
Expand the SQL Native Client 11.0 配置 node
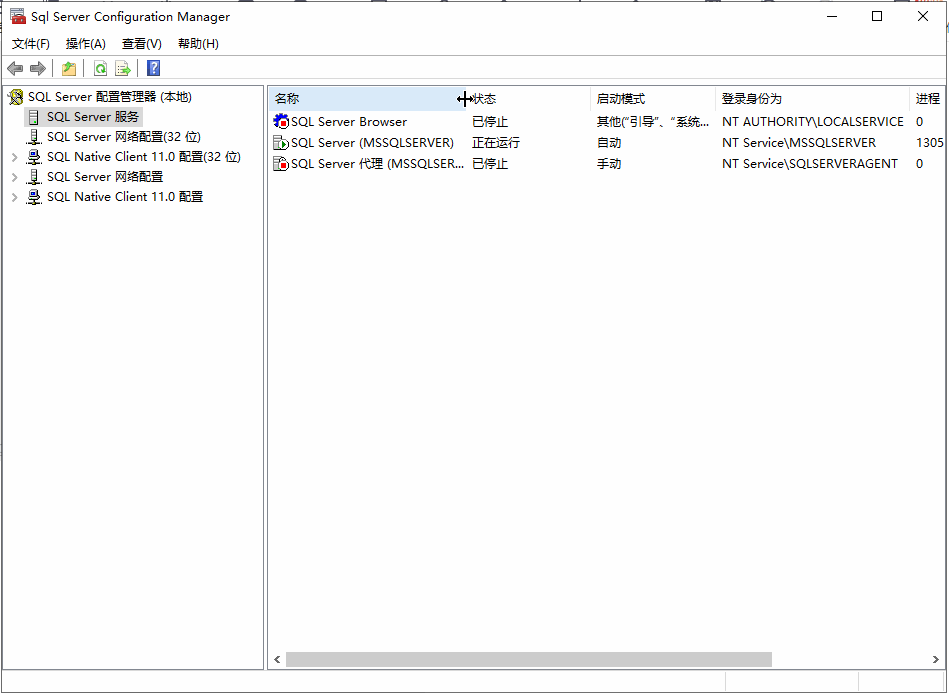point(15,197)
